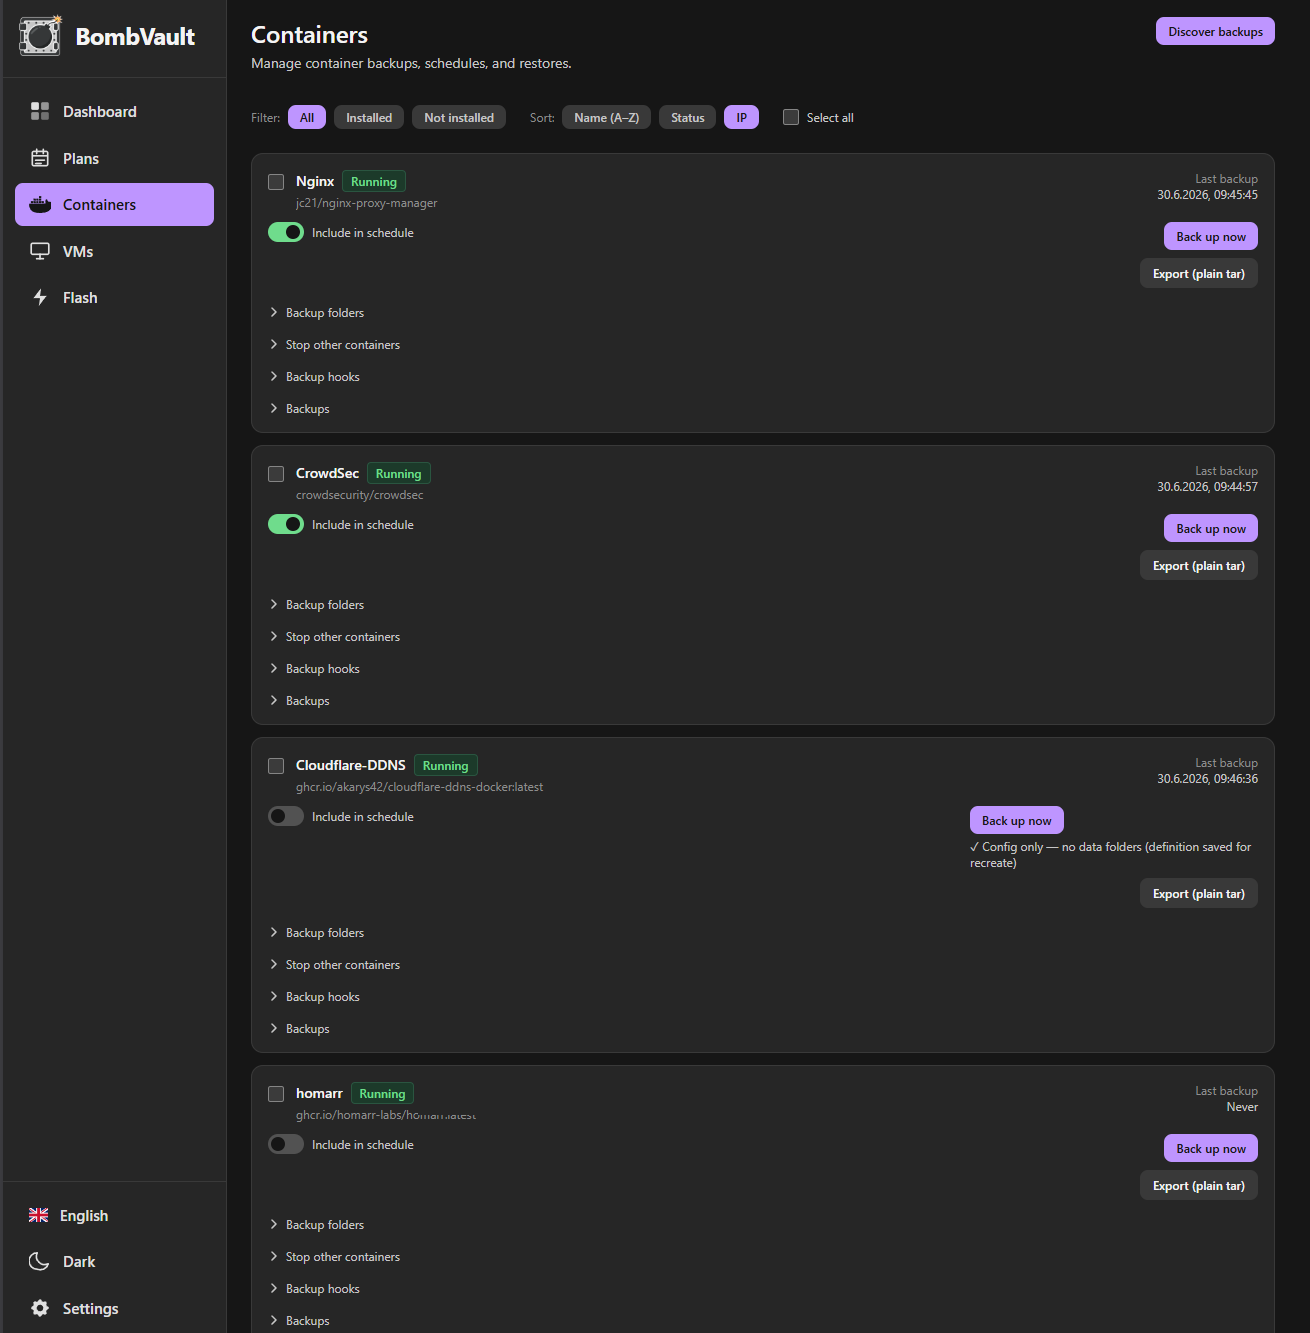This screenshot has height=1333, width=1310.
Task: Filter containers by All
Action: [x=307, y=117]
